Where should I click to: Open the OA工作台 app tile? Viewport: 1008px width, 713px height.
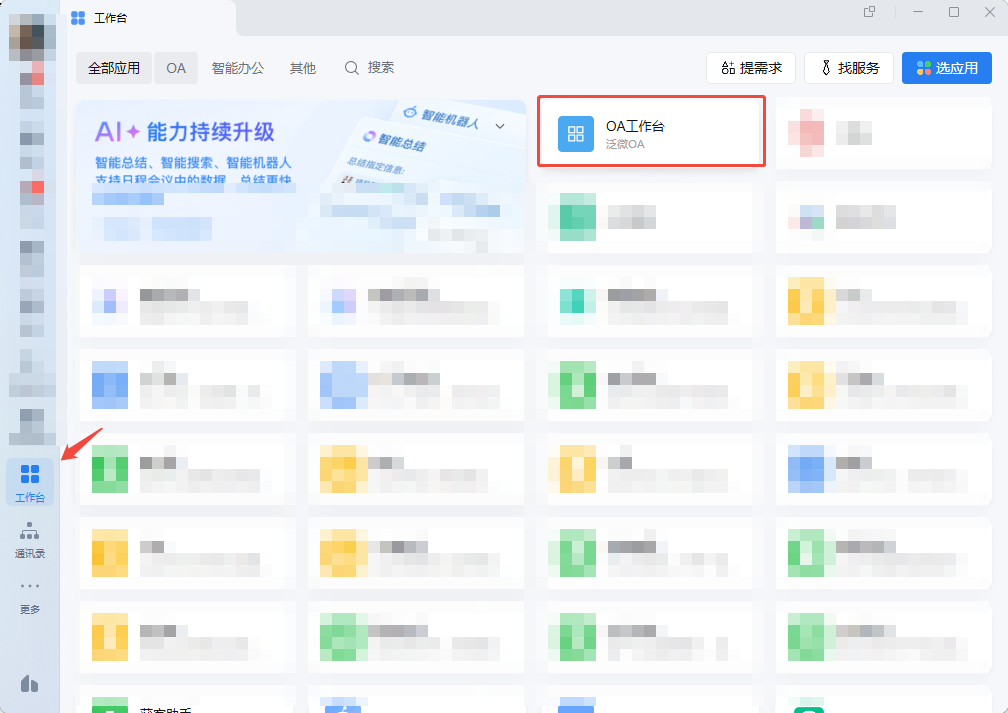651,132
